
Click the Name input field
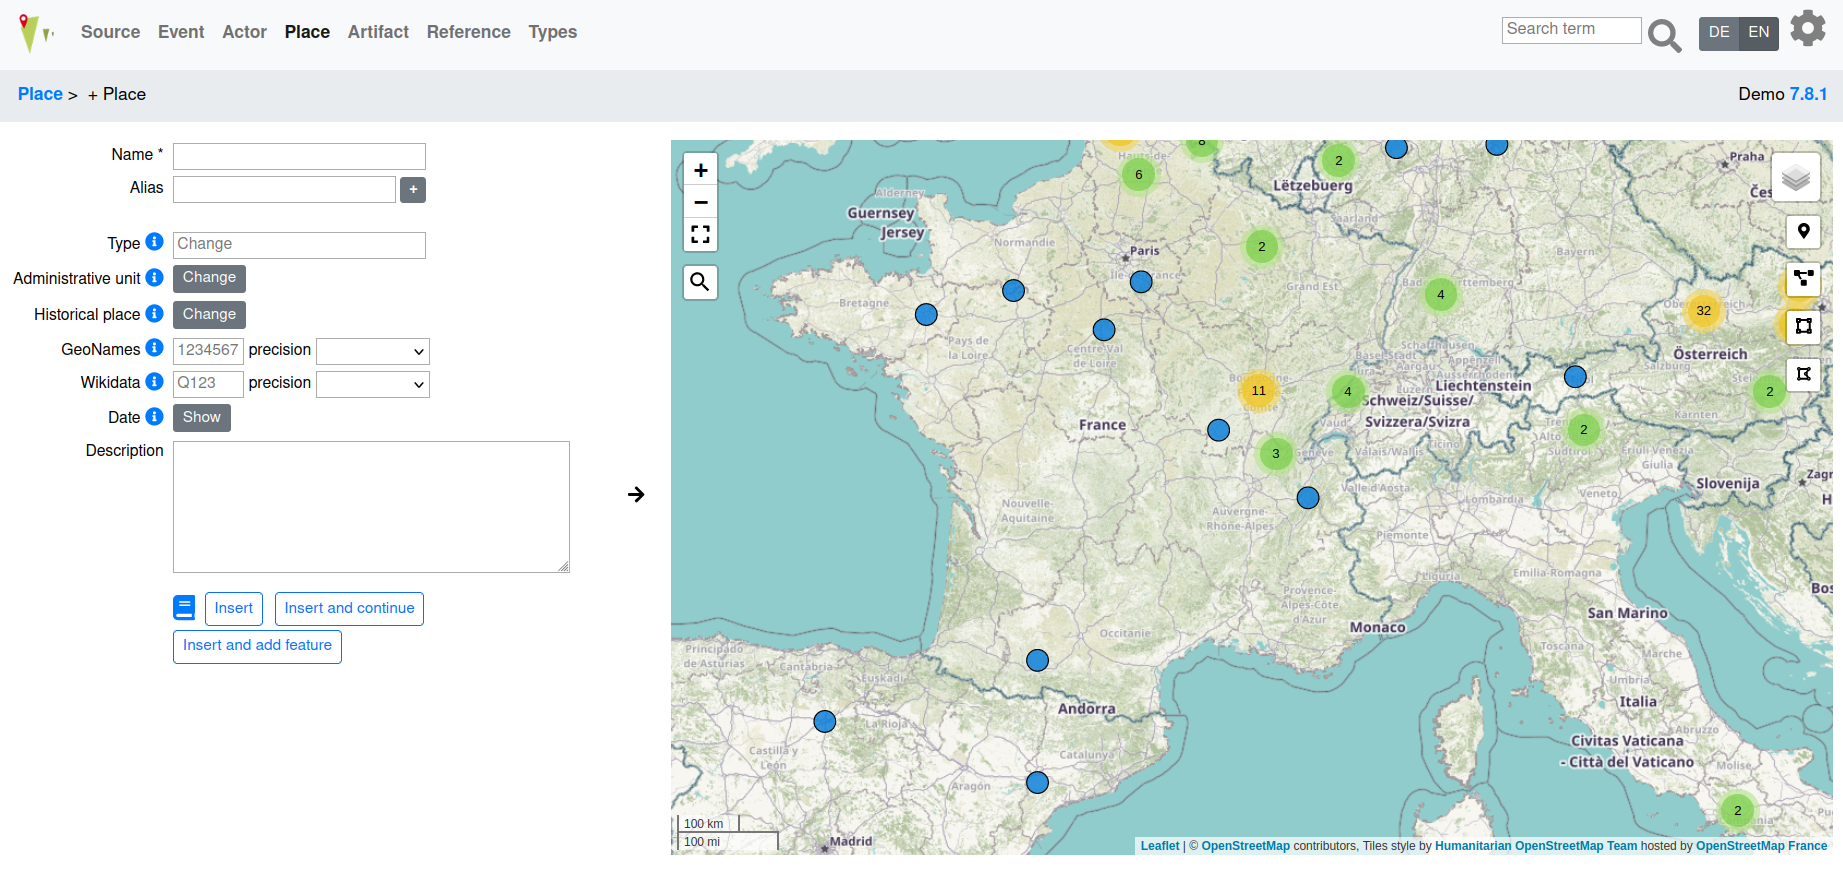299,156
